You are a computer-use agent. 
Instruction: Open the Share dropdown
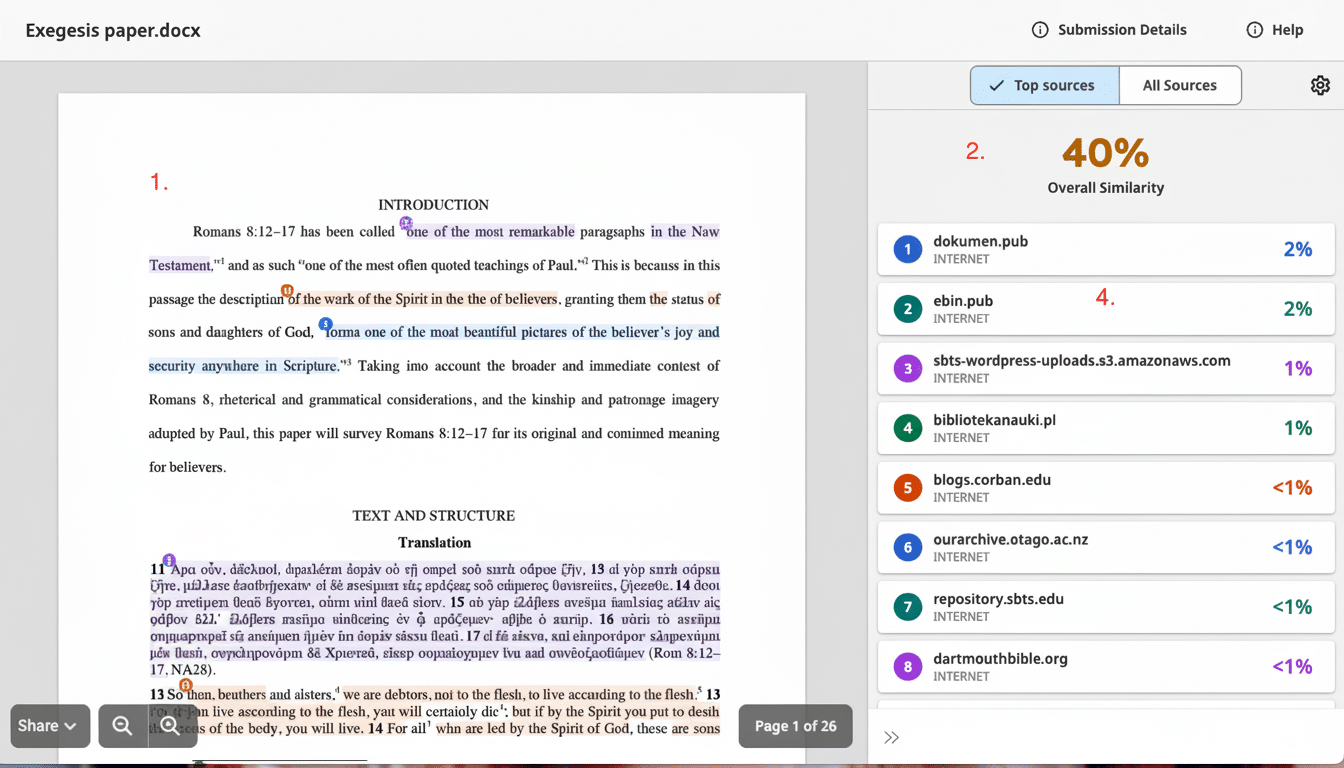[x=49, y=726]
